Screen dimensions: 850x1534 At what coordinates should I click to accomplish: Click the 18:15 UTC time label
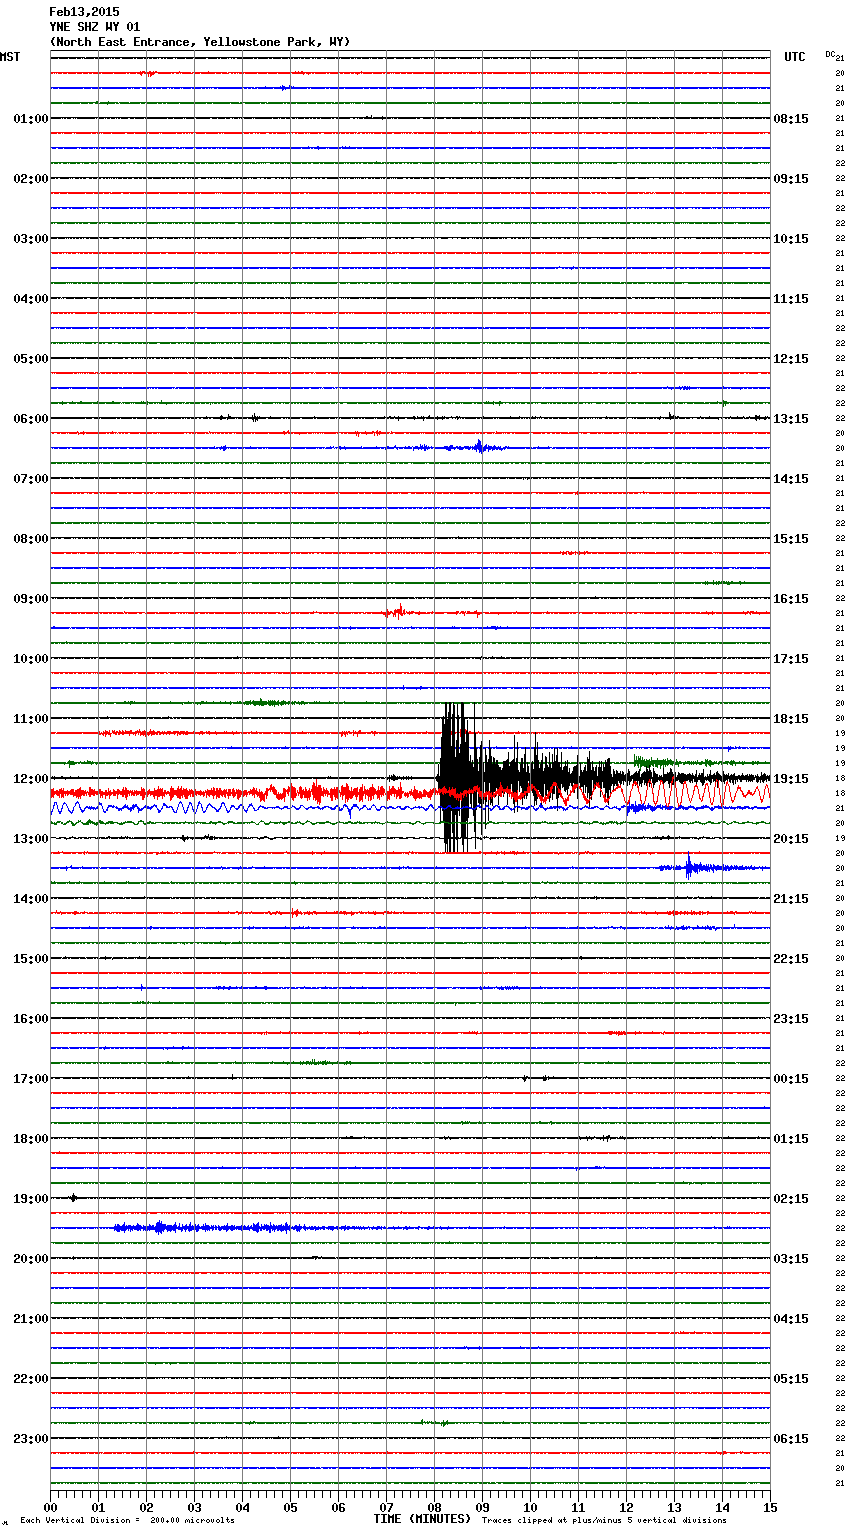tap(791, 719)
